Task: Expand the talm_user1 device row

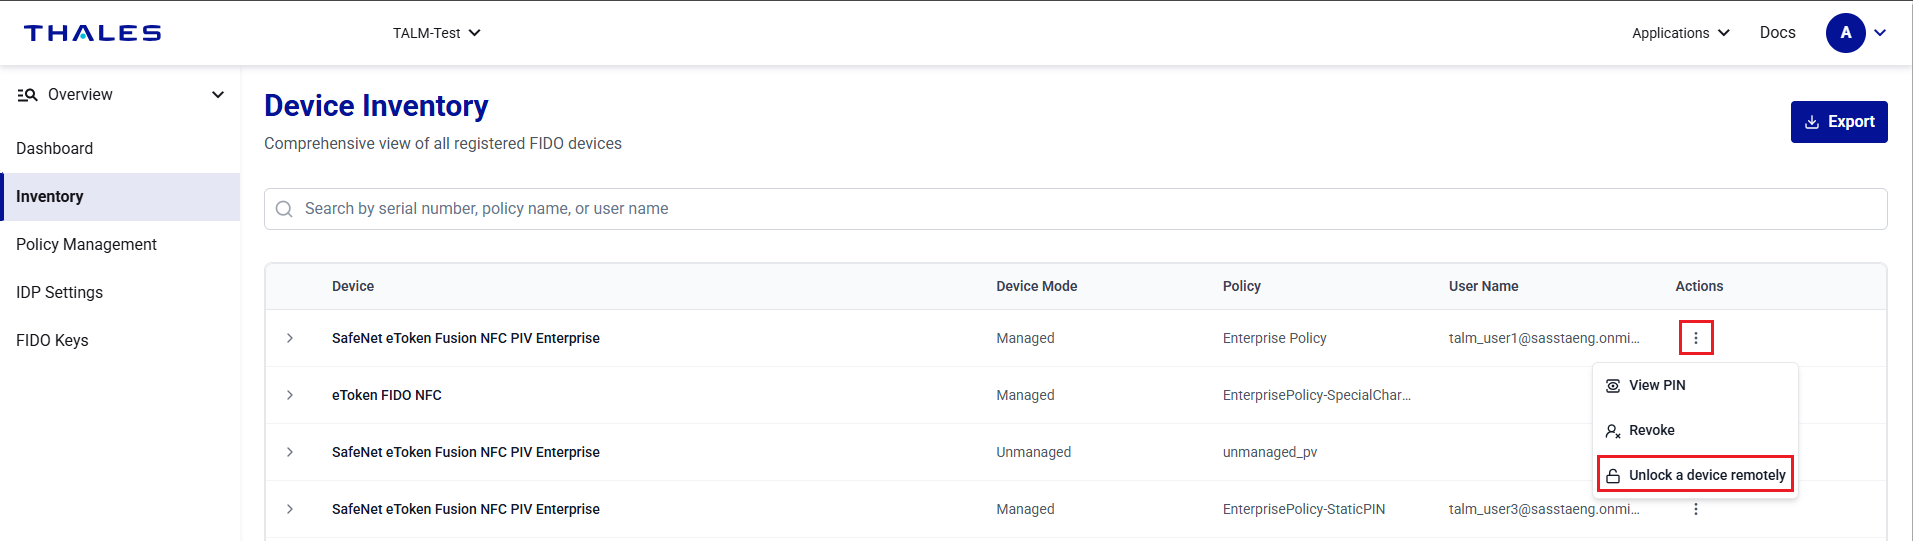Action: [290, 338]
